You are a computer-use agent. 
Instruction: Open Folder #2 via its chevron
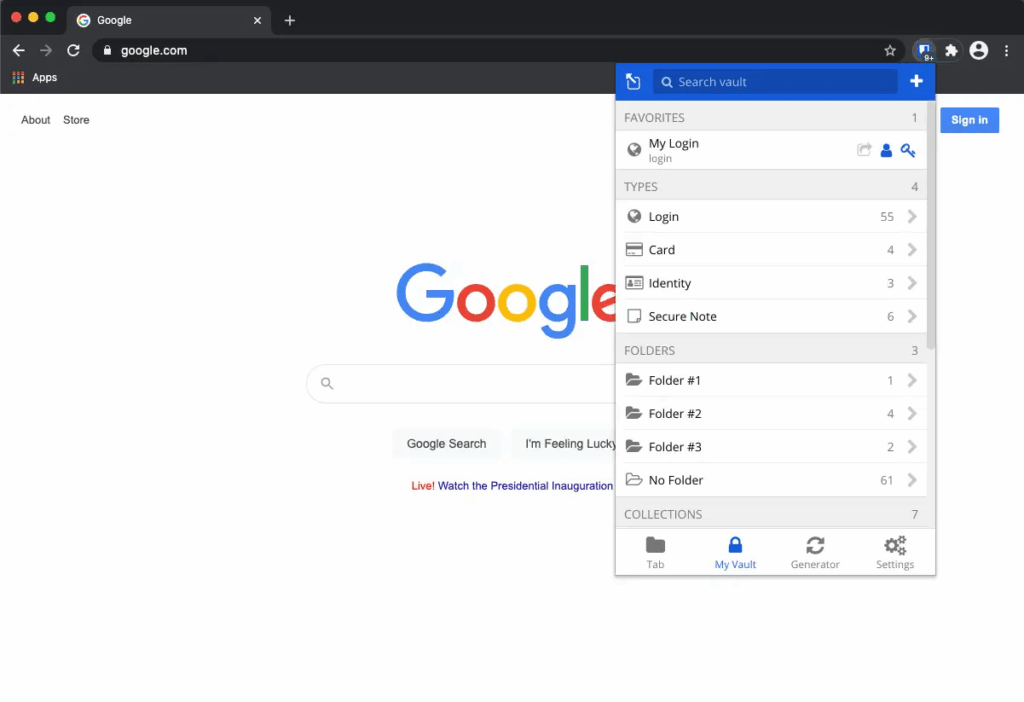(912, 413)
